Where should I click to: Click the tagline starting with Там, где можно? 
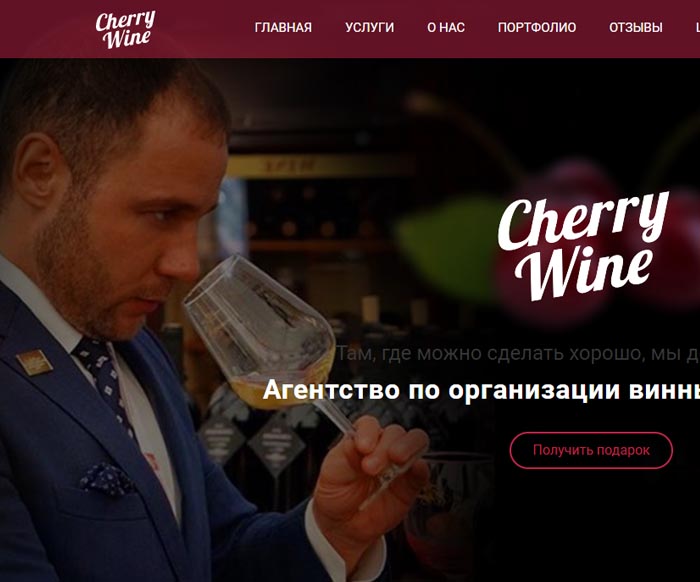pyautogui.click(x=517, y=353)
